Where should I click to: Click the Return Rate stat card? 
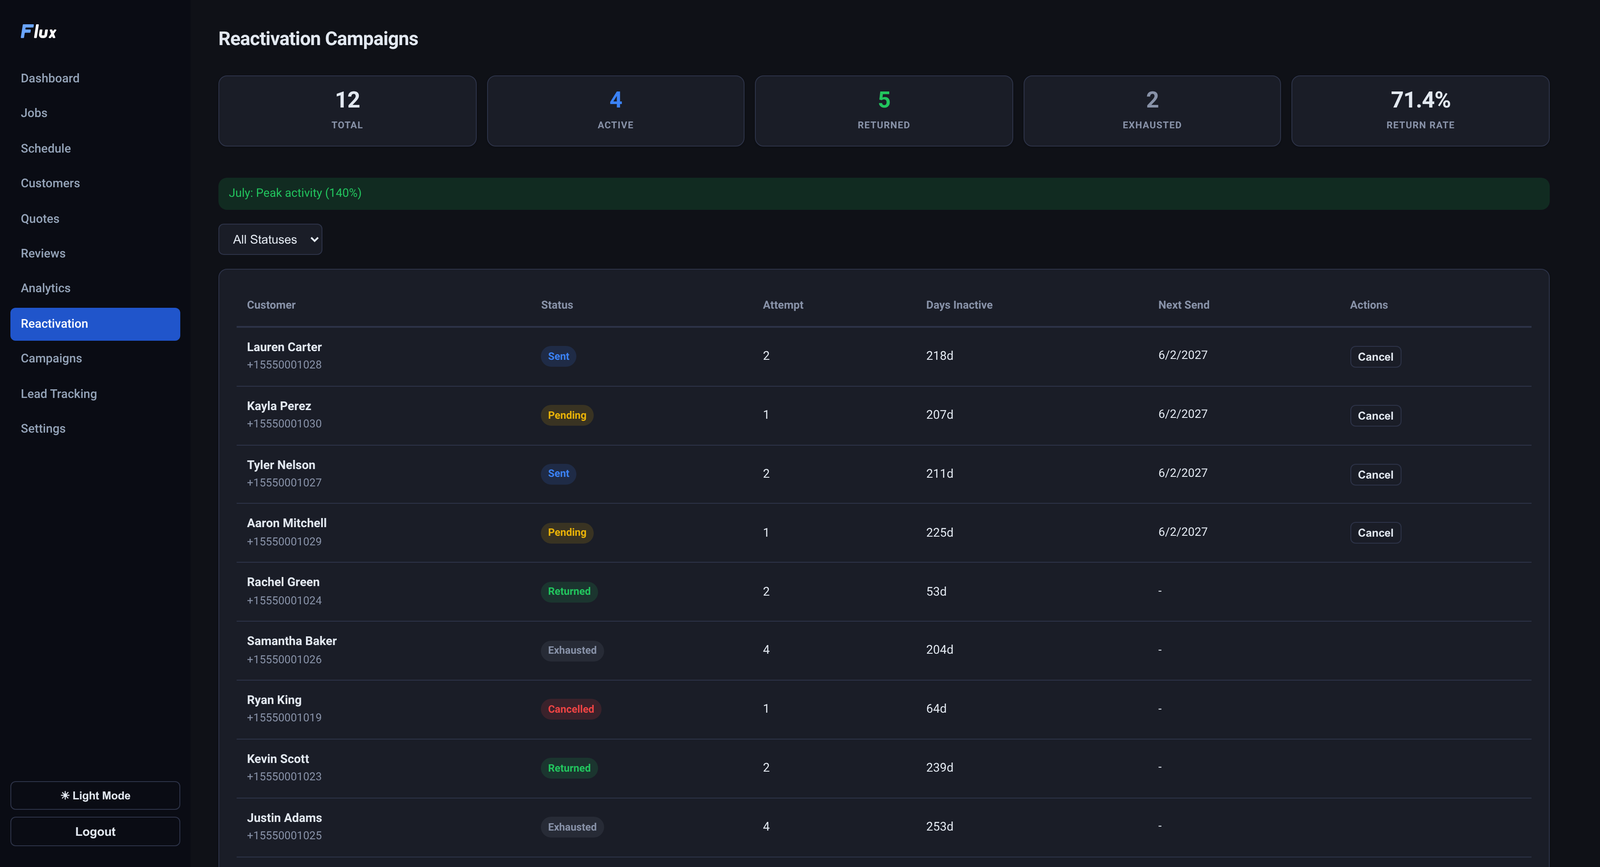(x=1420, y=111)
